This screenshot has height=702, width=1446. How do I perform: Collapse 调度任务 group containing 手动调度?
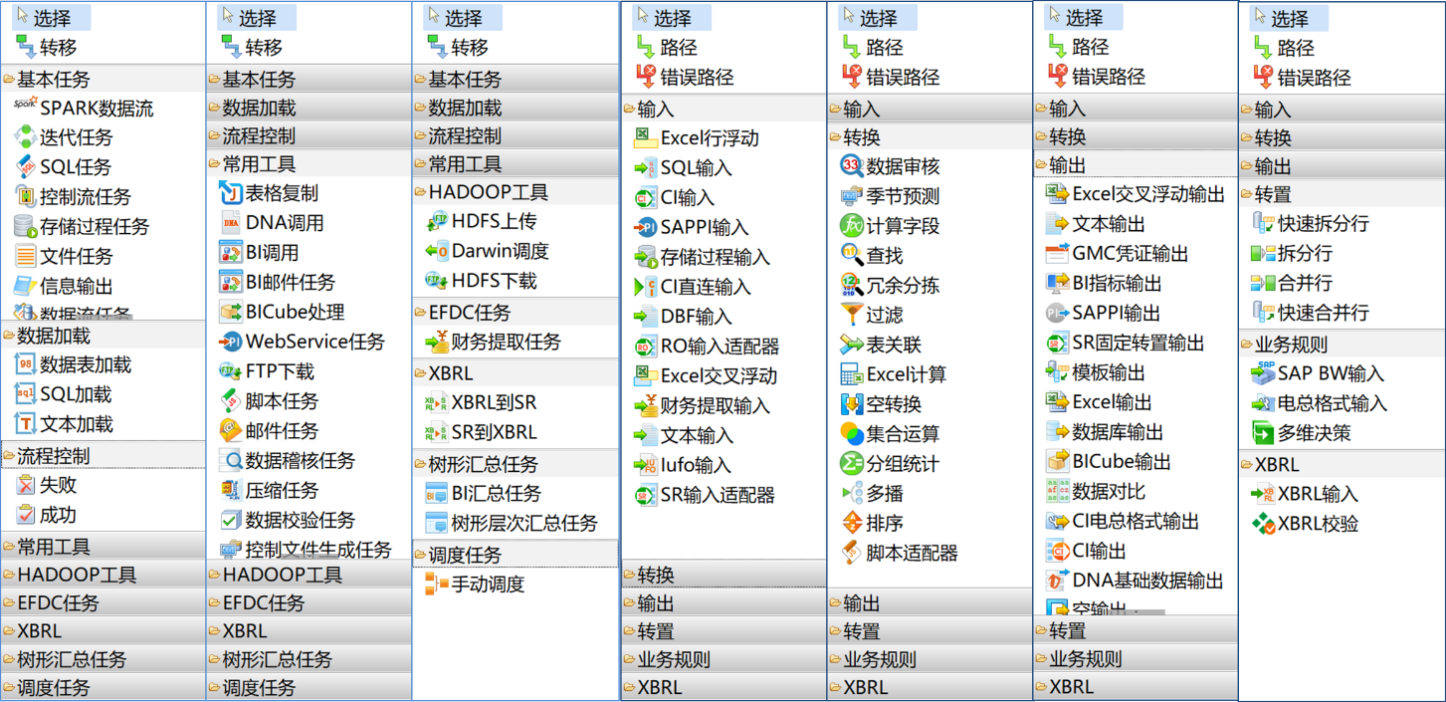[516, 555]
